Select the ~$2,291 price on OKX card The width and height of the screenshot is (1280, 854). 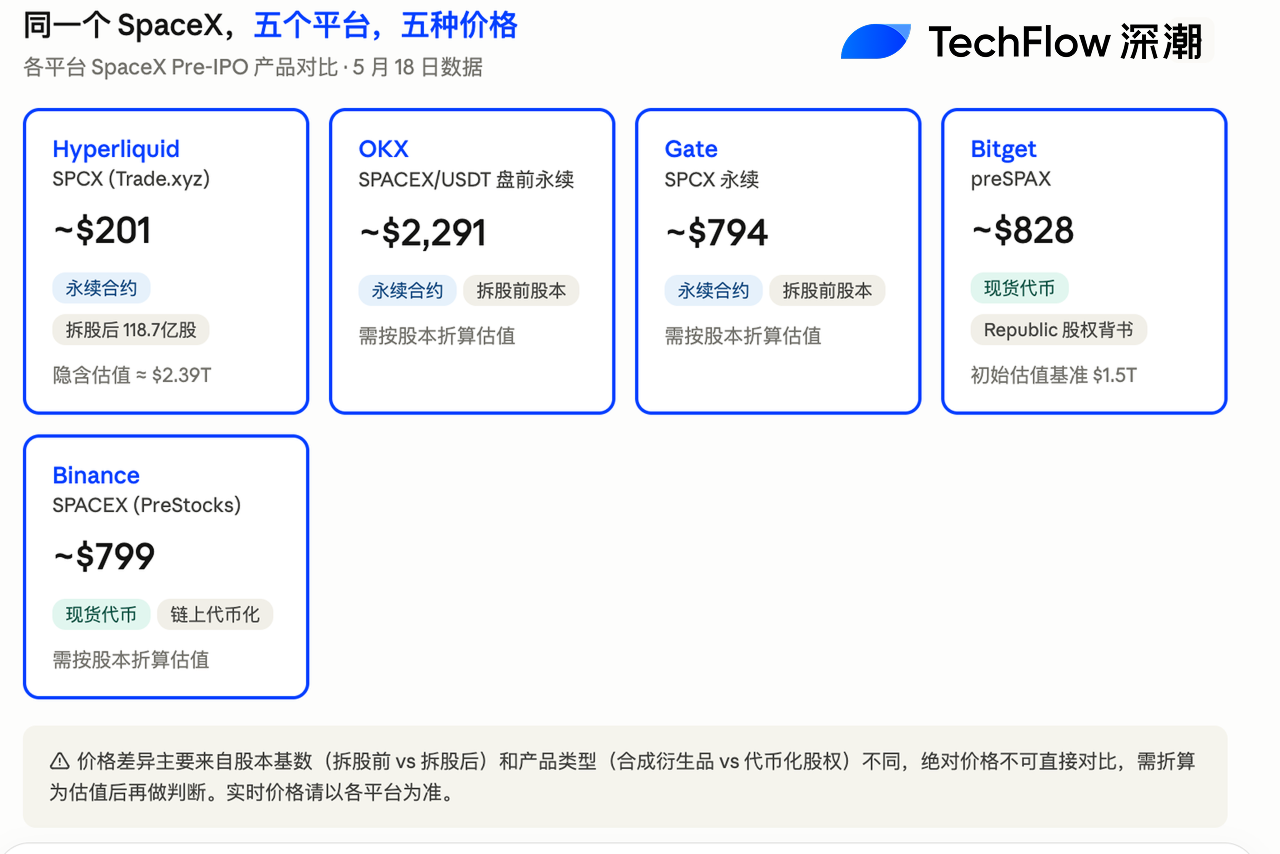point(423,232)
